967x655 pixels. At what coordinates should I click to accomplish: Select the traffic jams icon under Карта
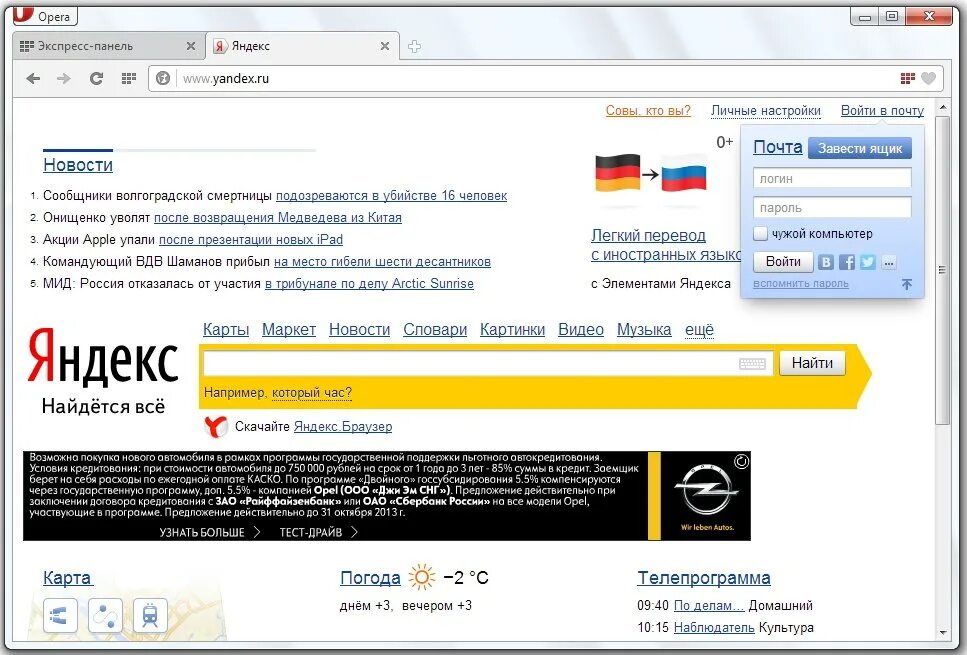[59, 616]
